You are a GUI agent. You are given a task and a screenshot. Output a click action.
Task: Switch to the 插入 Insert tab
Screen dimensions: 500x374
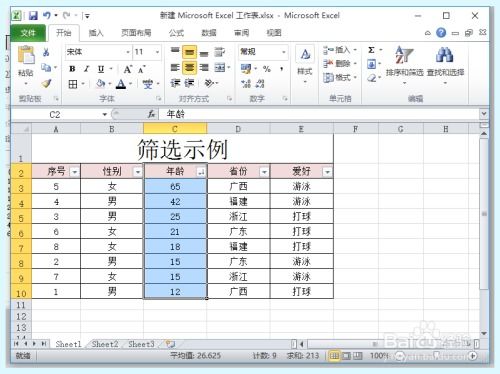(x=96, y=33)
